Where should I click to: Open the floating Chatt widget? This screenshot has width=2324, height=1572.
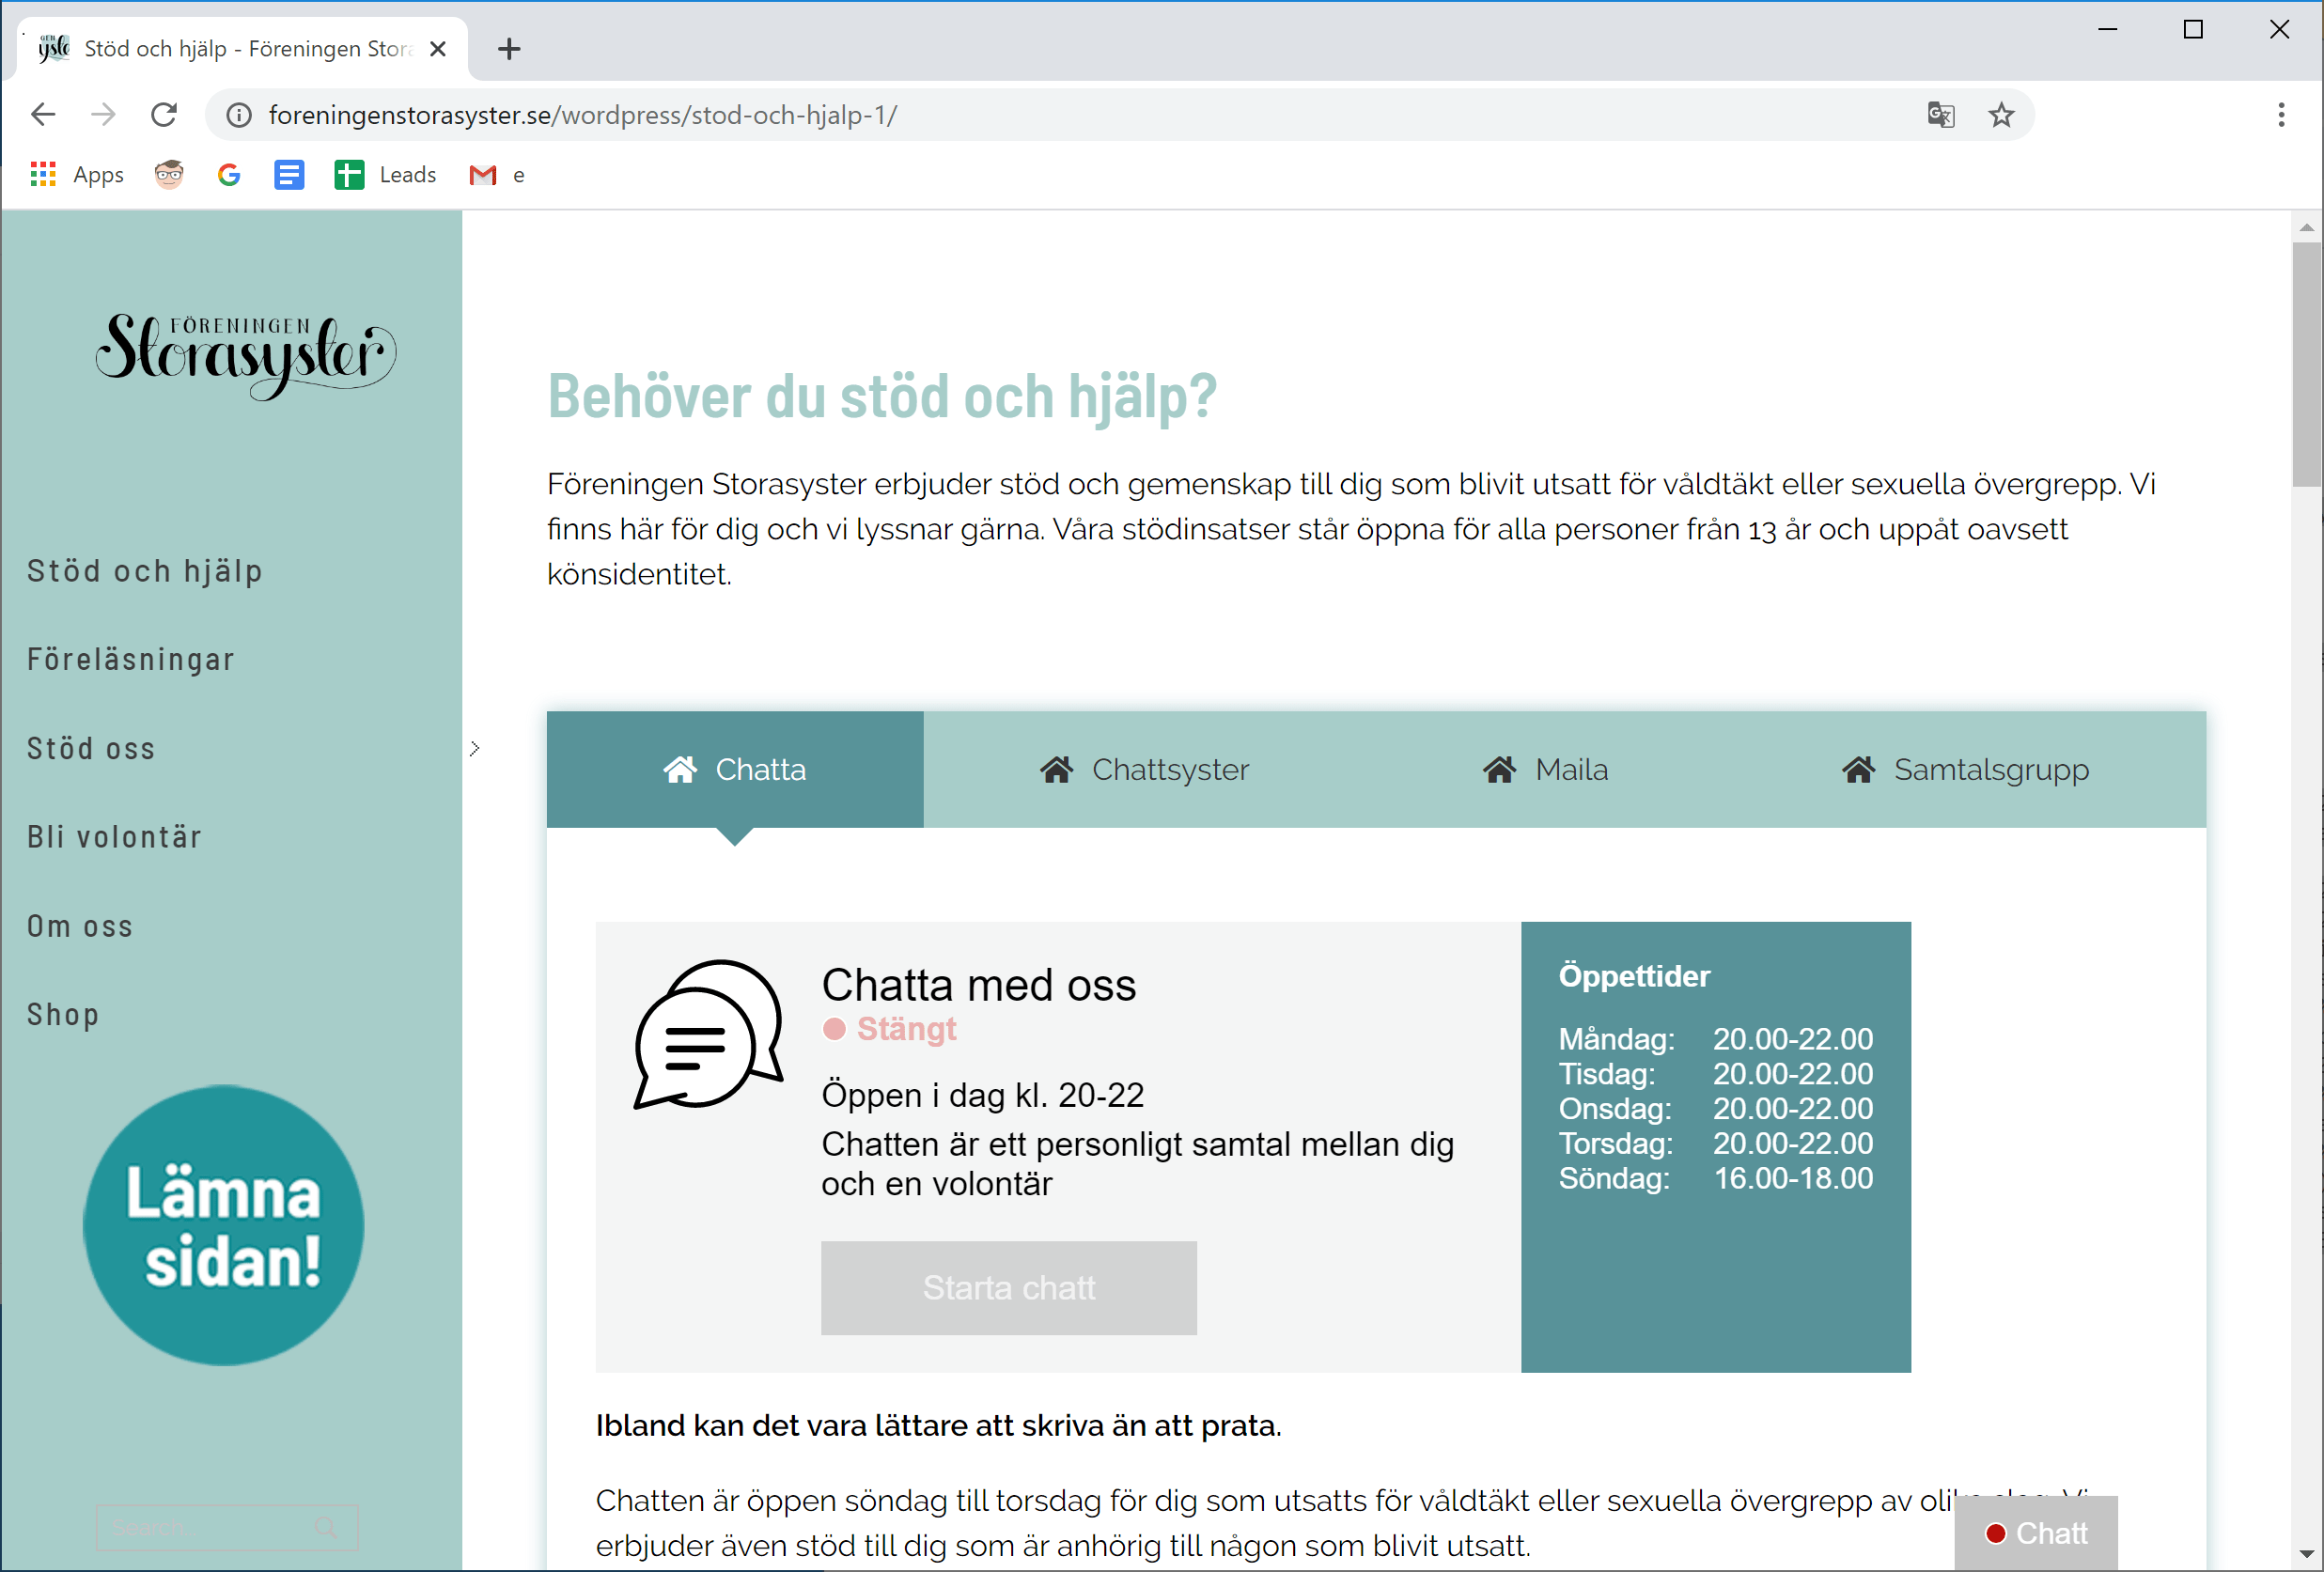coord(2036,1533)
